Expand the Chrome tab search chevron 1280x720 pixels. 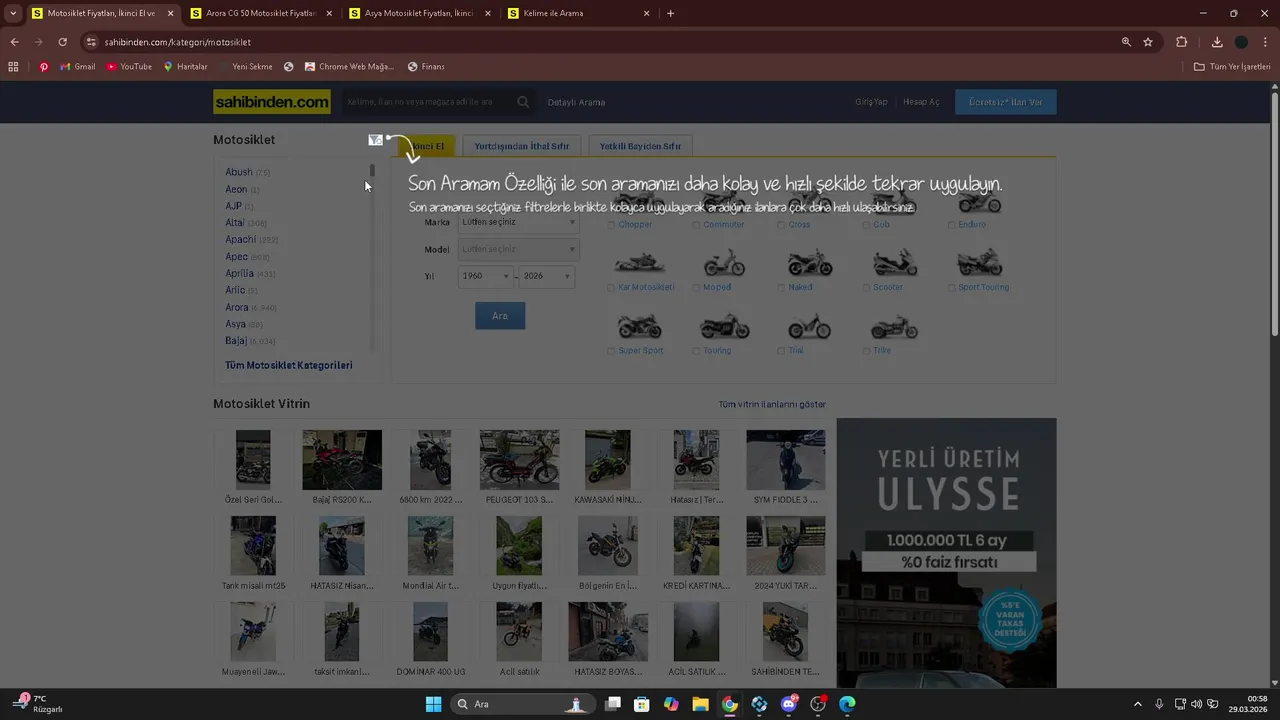click(13, 13)
